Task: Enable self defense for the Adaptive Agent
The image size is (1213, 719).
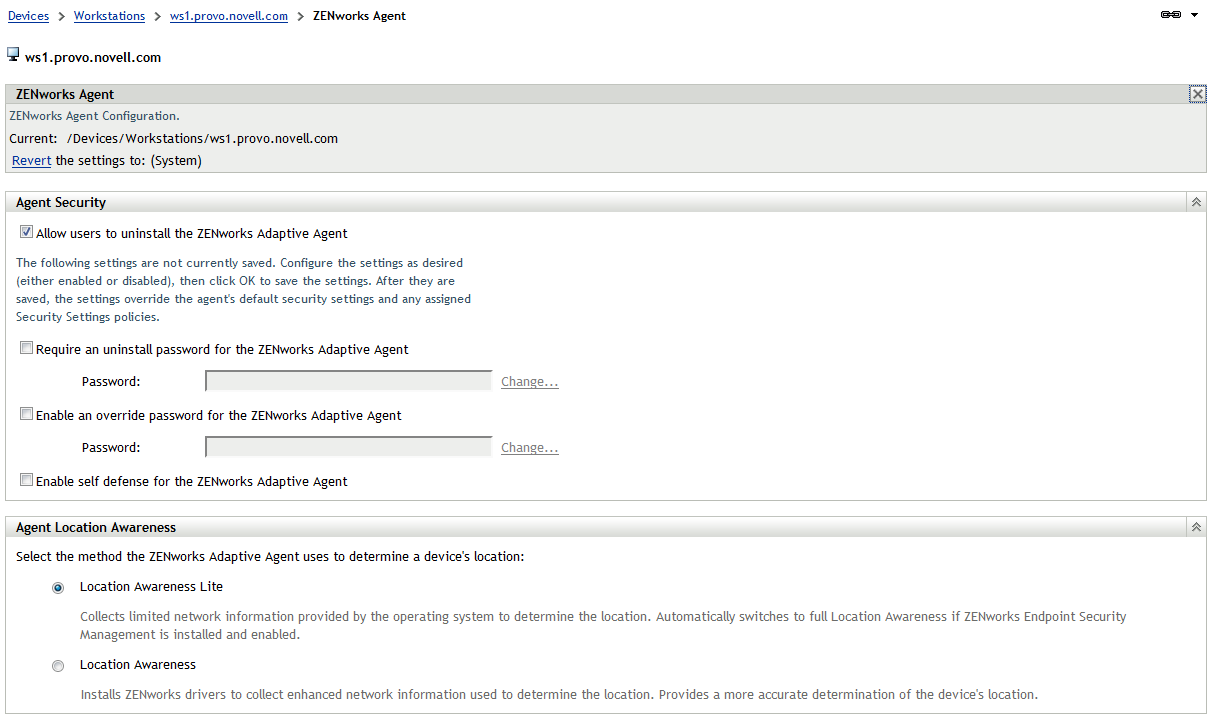Action: pos(27,480)
